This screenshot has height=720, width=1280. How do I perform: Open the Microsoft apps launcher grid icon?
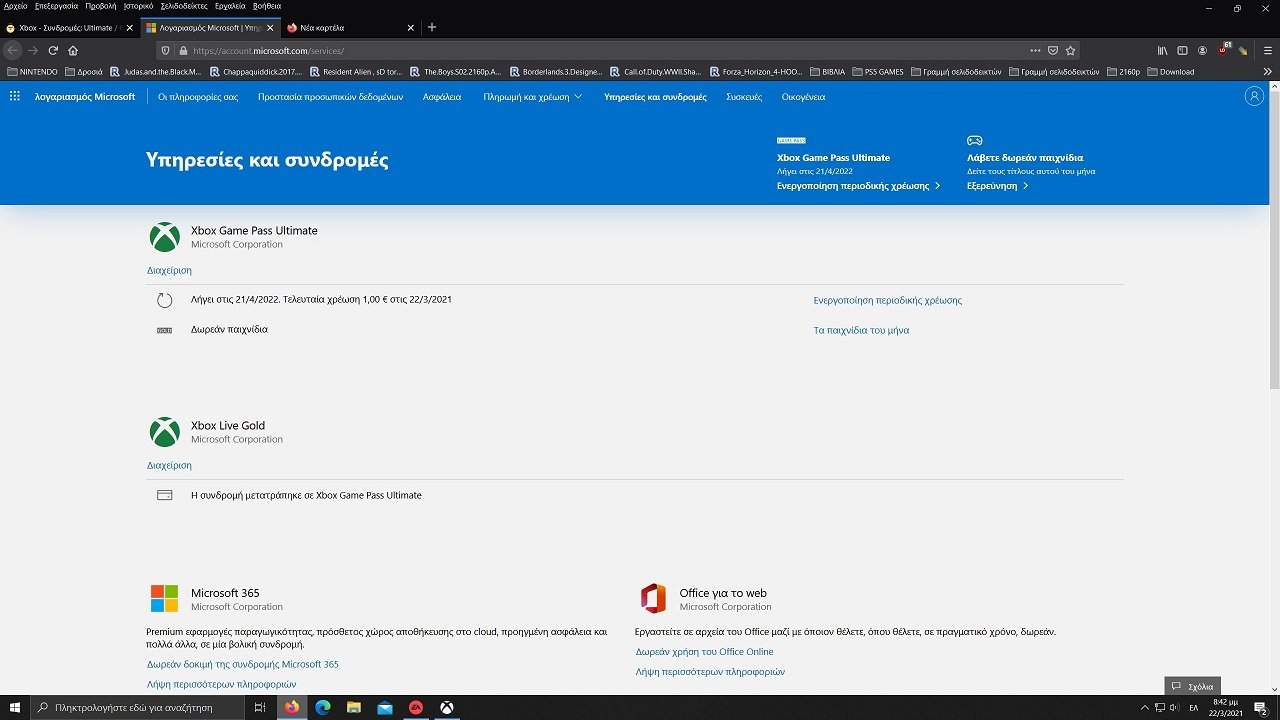[14, 96]
